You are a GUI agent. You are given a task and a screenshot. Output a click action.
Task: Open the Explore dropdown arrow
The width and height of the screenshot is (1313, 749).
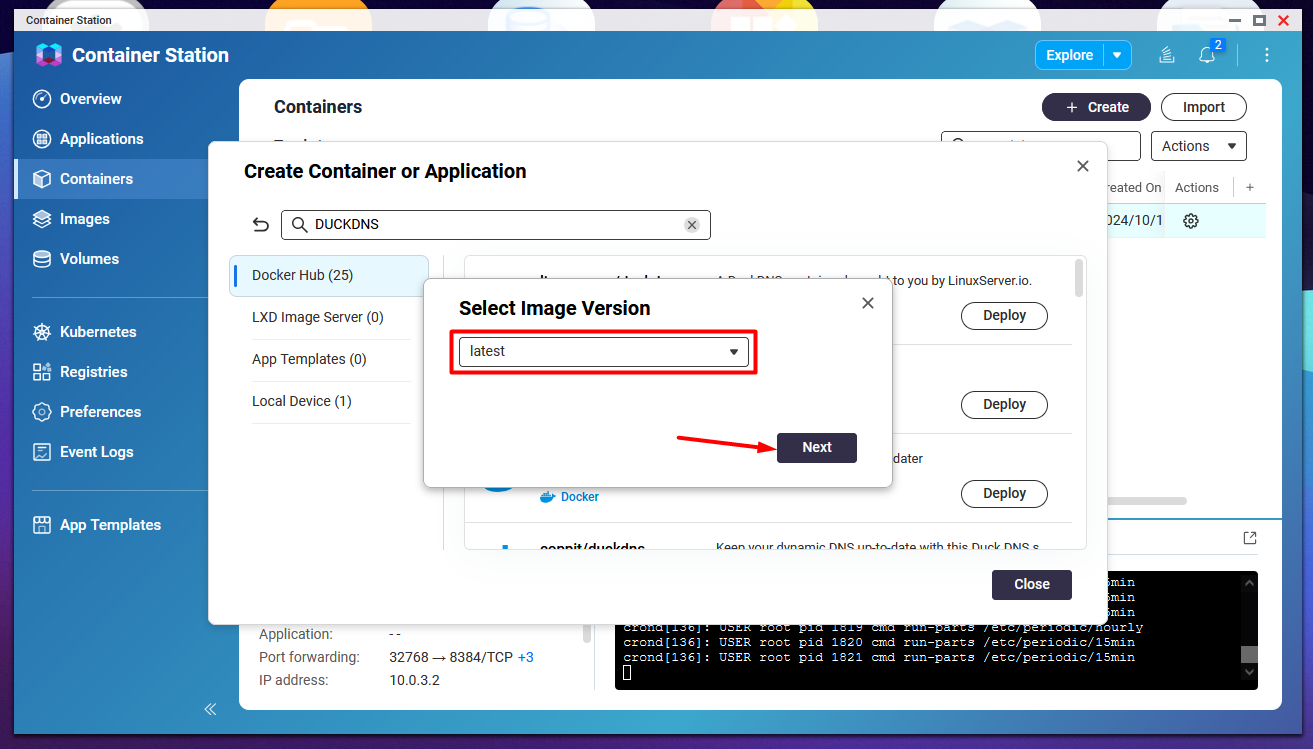1117,55
